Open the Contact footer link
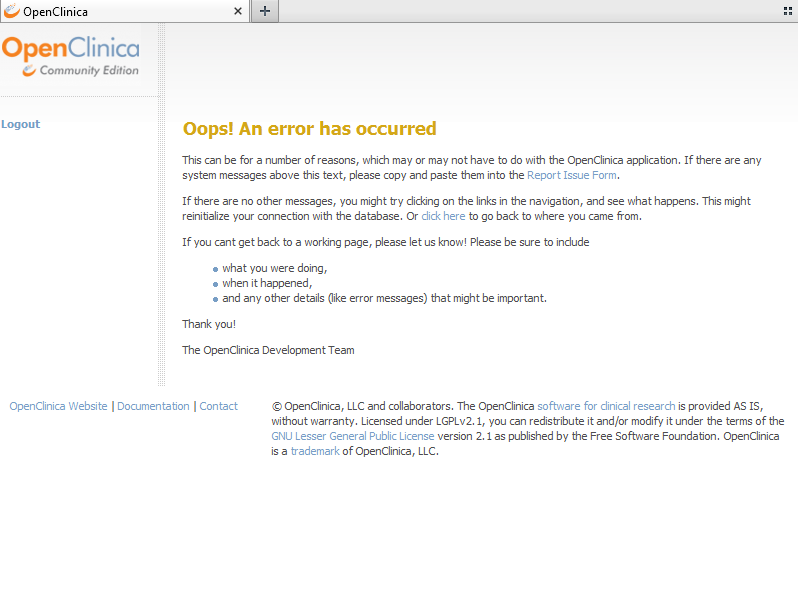The width and height of the screenshot is (798, 591). coord(218,406)
